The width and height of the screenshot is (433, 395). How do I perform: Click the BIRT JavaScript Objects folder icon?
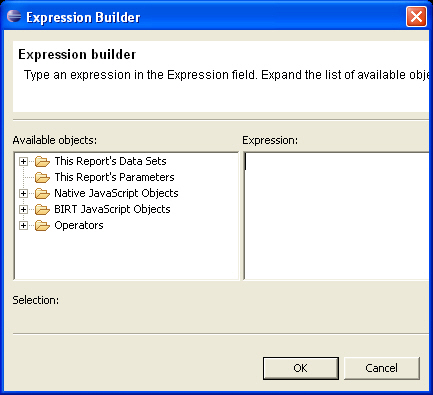(42, 209)
